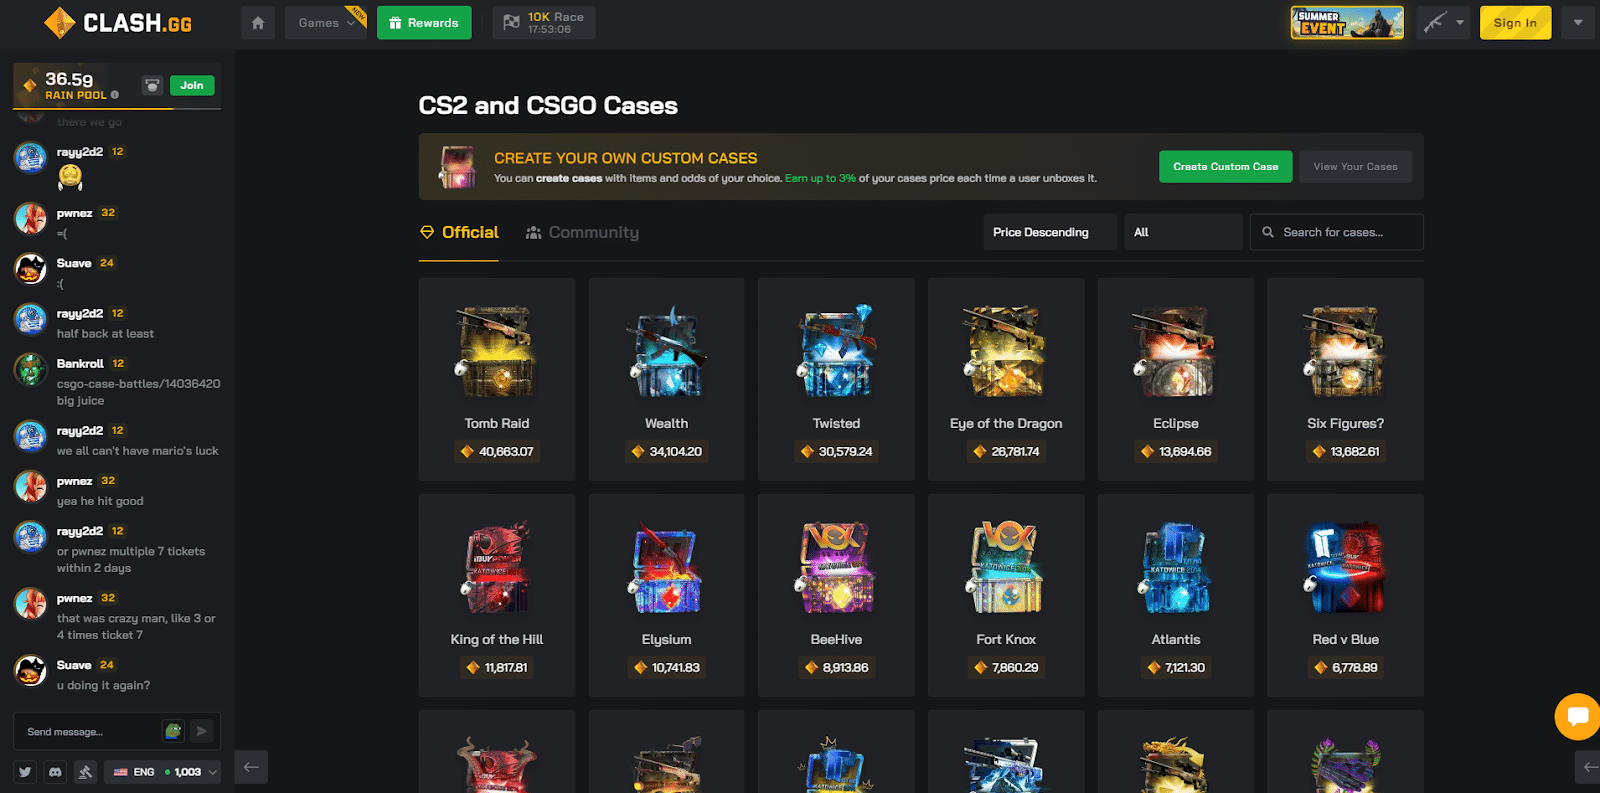Expand the Games dropdown menu
1600x793 pixels.
pos(326,23)
